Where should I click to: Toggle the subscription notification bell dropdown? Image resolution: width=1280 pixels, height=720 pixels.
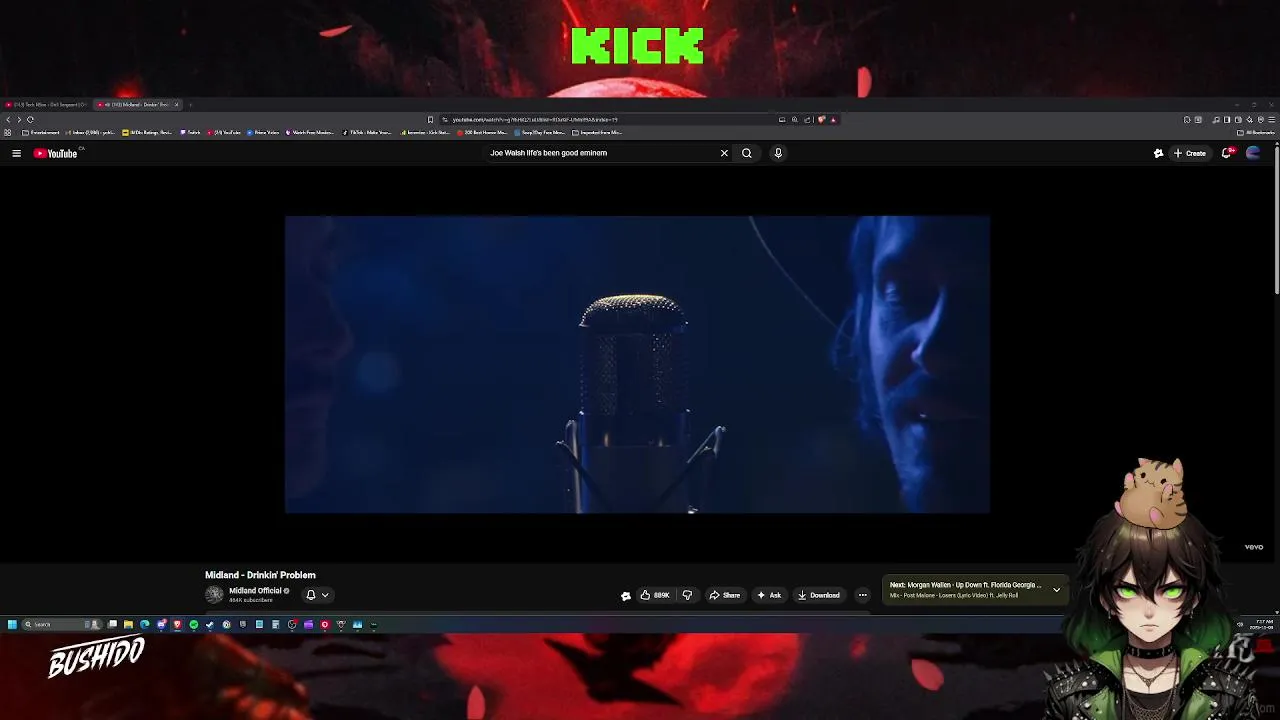(x=317, y=595)
